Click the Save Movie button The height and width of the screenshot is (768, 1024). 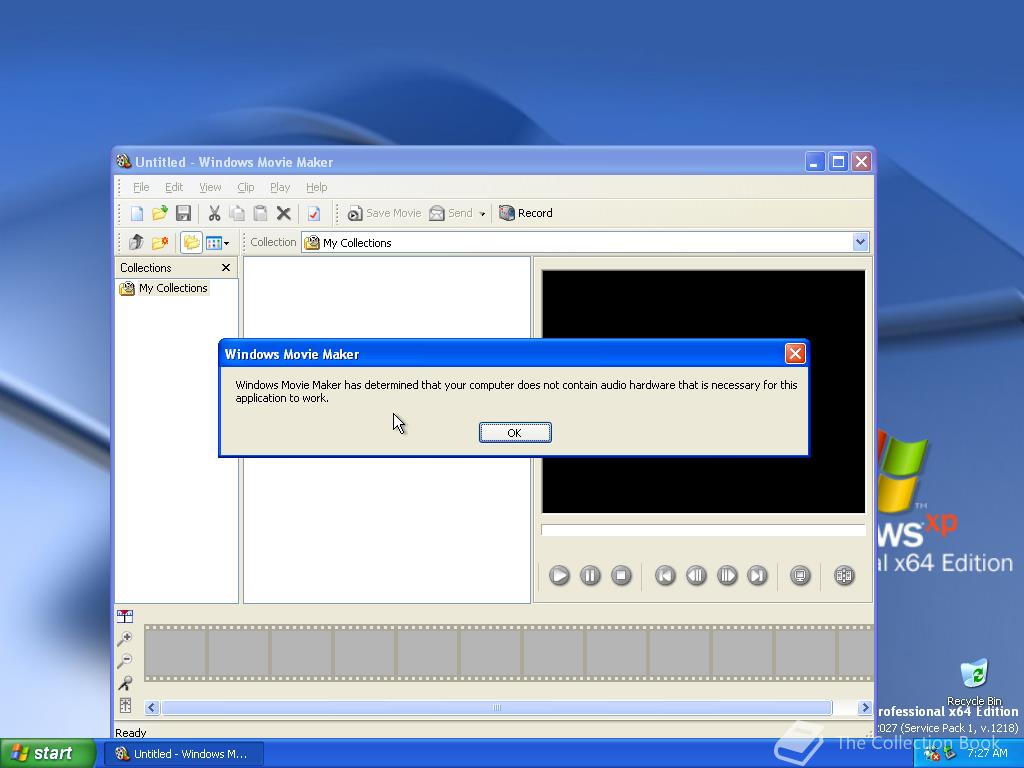pos(384,213)
